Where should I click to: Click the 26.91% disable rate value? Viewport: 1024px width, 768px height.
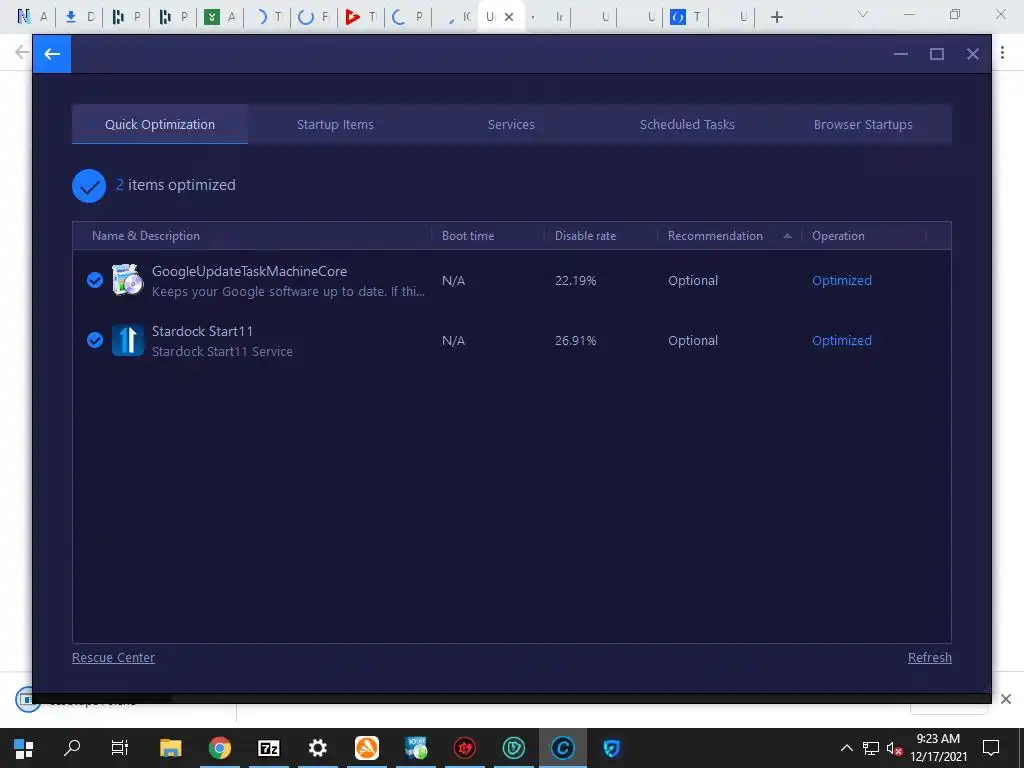[x=575, y=340]
